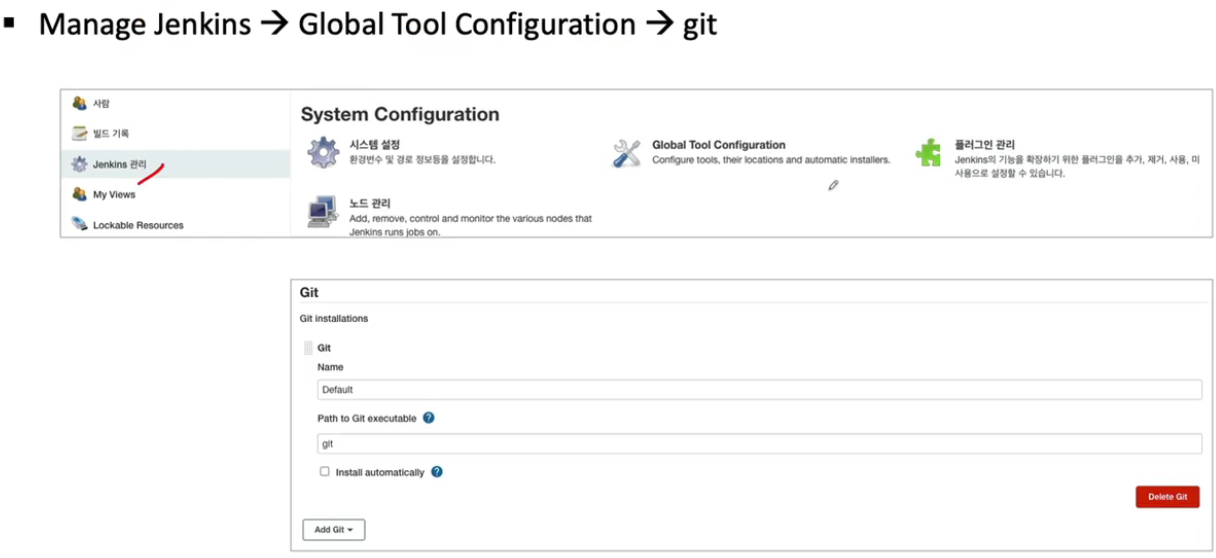The image size is (1216, 558).
Task: Click the red Delete Git button
Action: click(x=1167, y=497)
